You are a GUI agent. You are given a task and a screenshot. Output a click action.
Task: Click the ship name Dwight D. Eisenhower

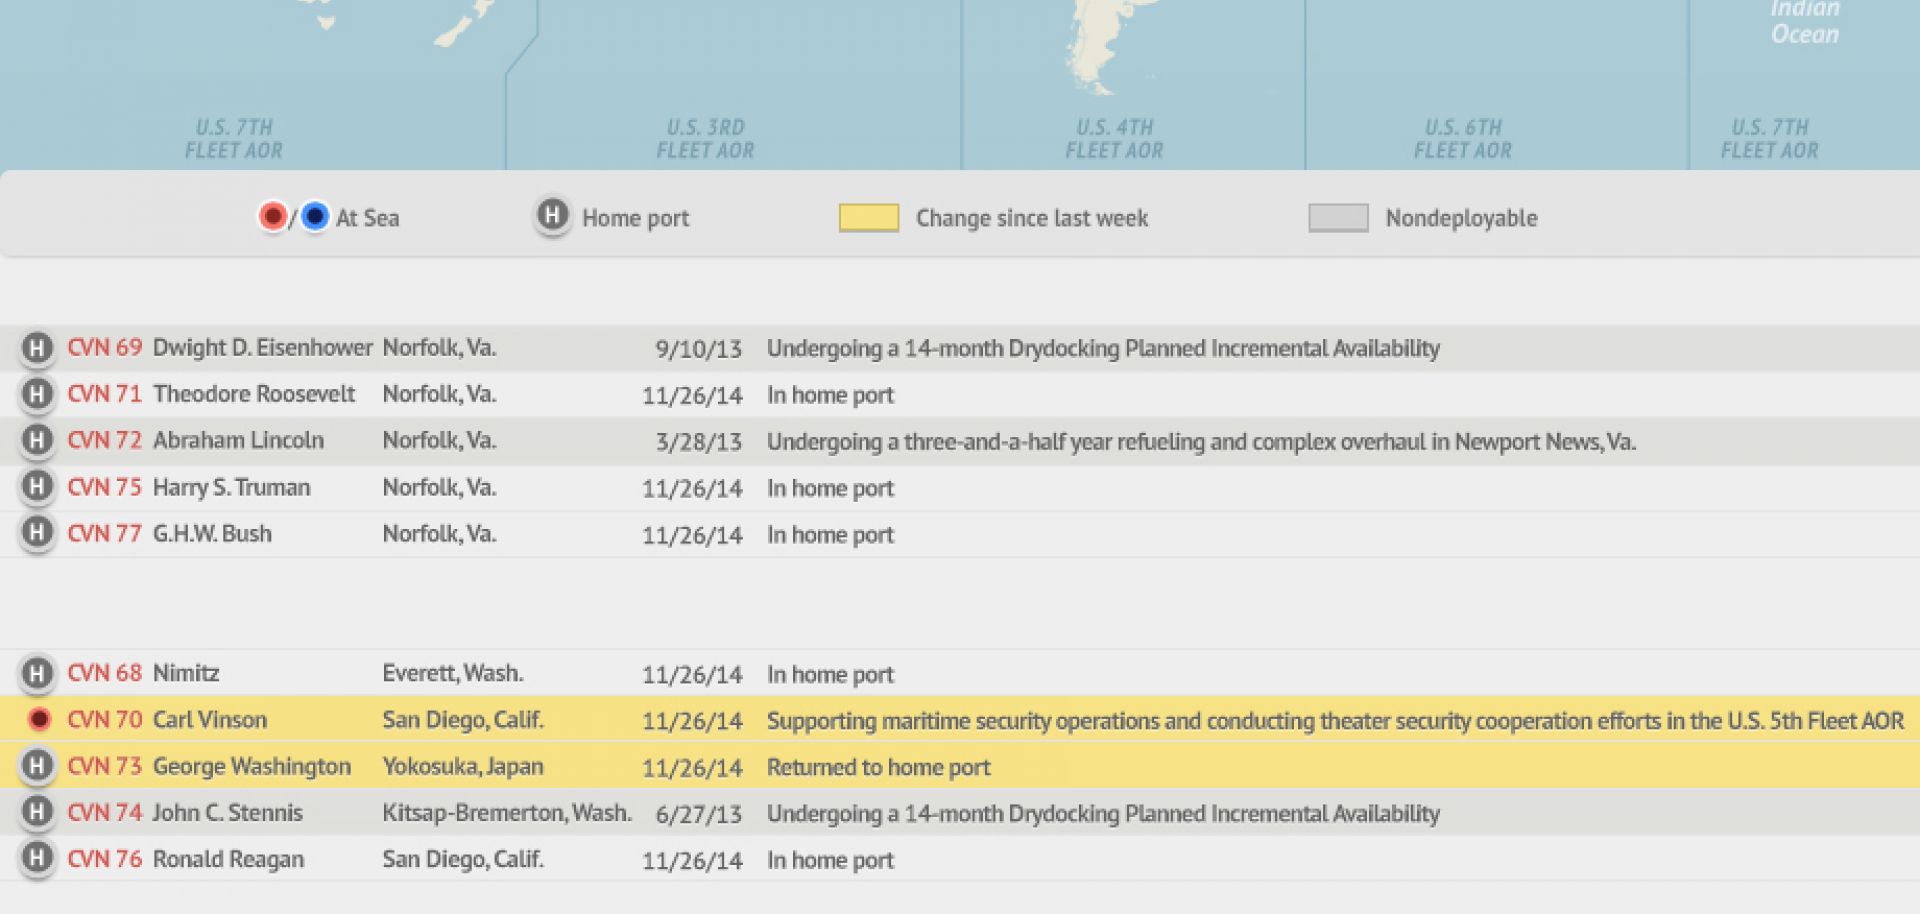[262, 348]
